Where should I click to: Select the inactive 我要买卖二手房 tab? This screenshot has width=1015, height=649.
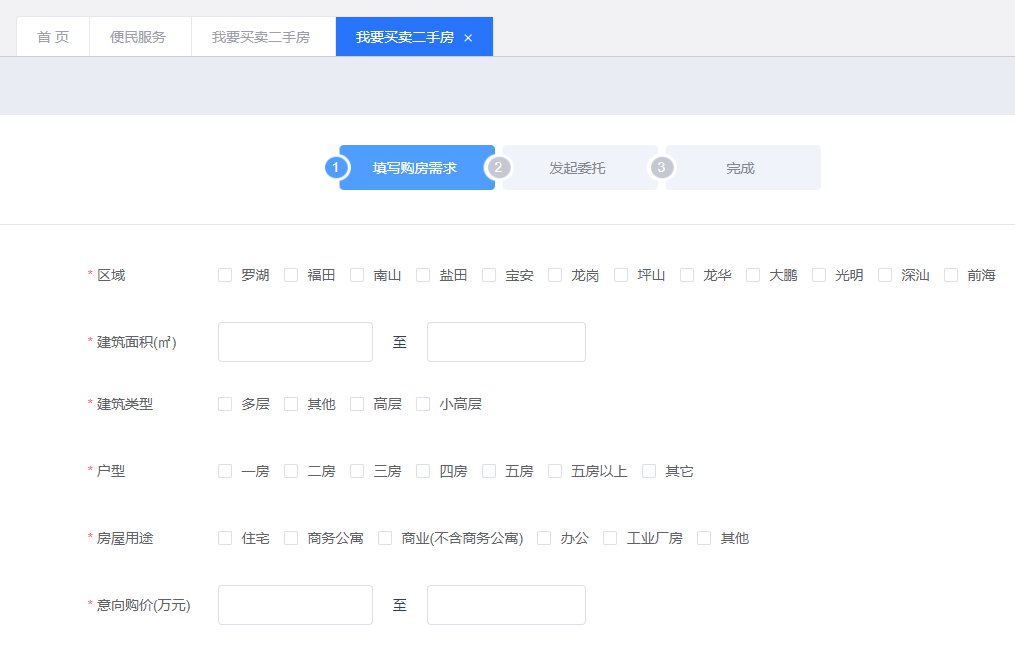260,37
